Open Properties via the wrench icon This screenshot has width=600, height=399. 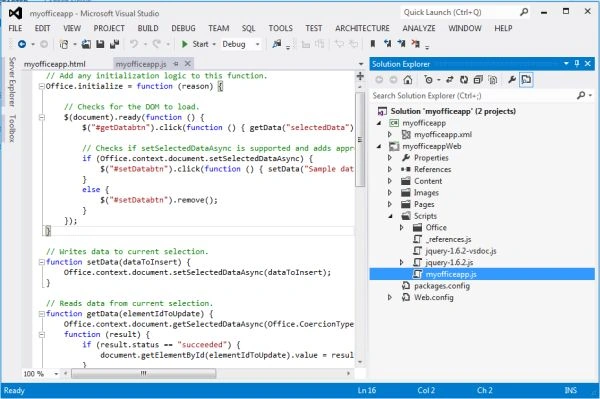pyautogui.click(x=512, y=80)
